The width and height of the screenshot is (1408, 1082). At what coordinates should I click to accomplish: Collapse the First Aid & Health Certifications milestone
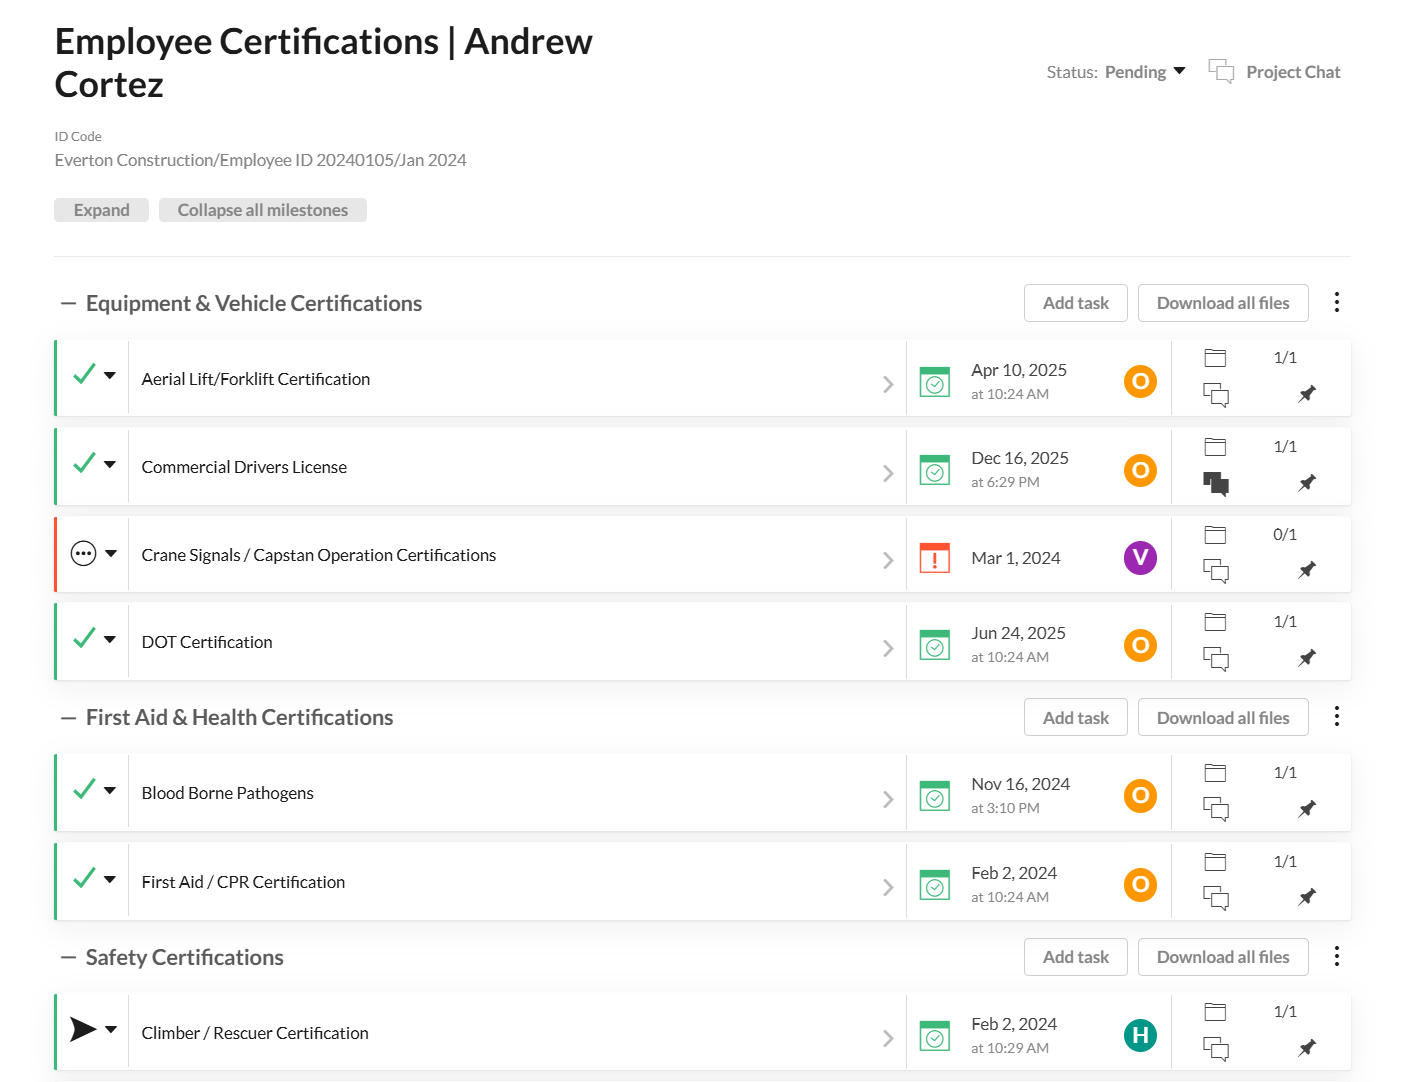tap(67, 716)
